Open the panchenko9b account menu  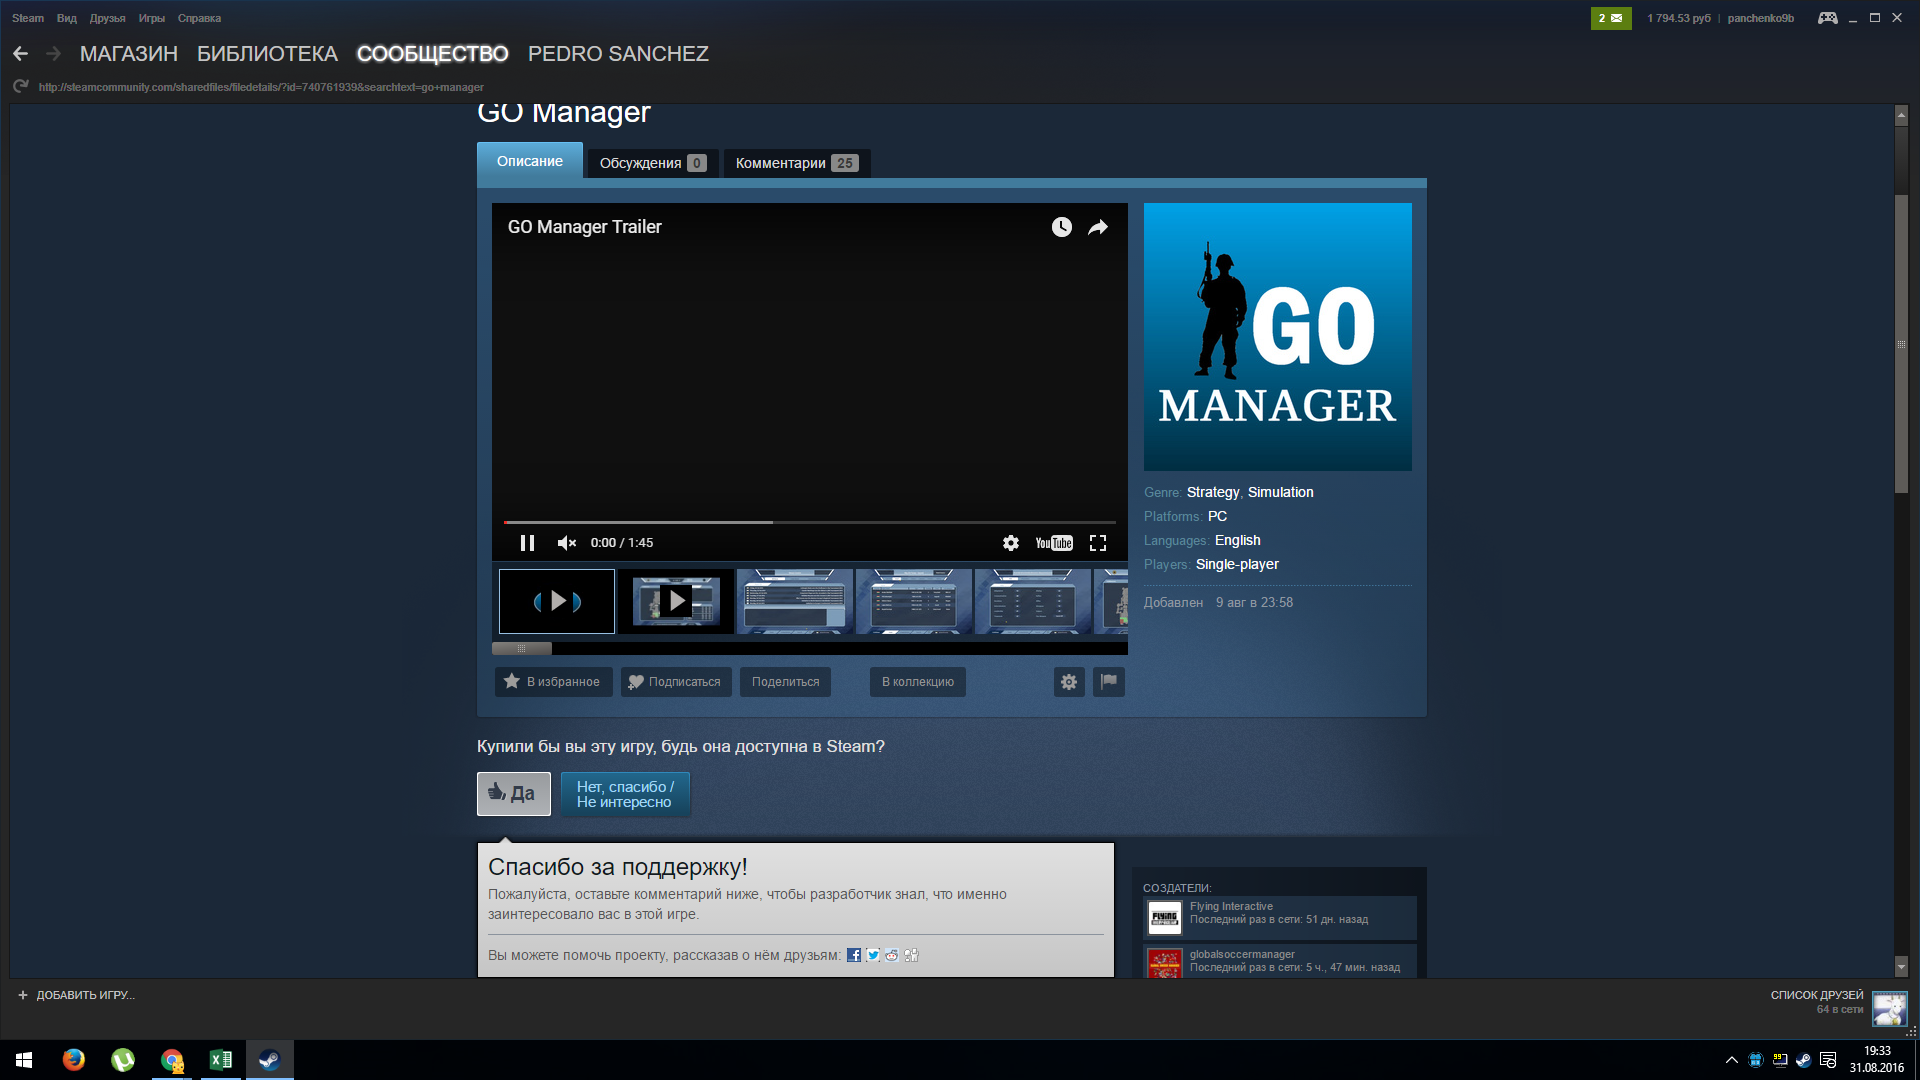click(x=1761, y=18)
